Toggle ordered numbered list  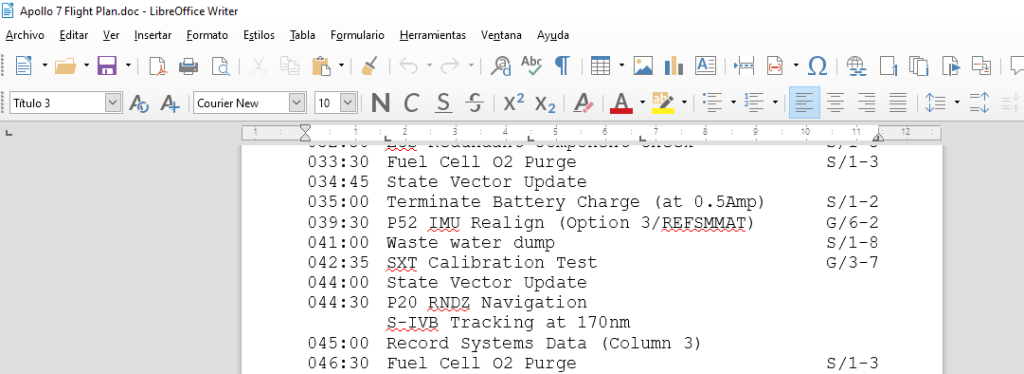point(754,102)
